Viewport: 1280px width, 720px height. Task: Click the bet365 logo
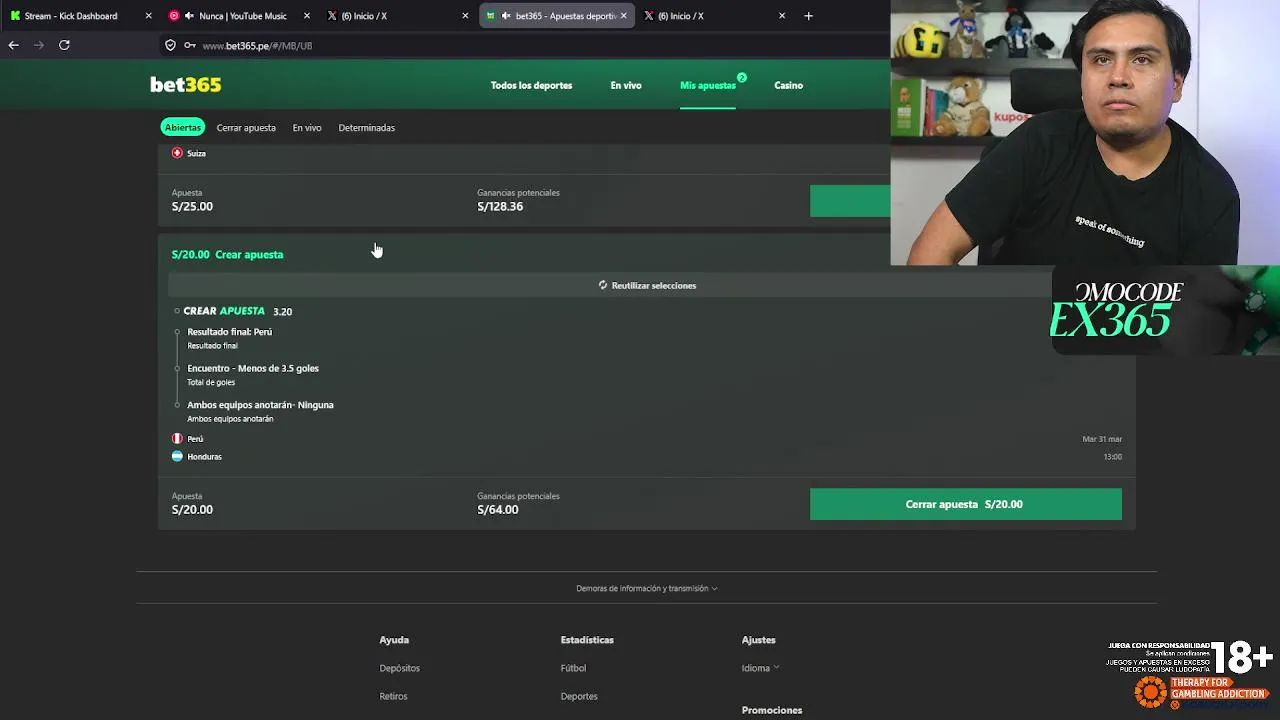pyautogui.click(x=185, y=85)
